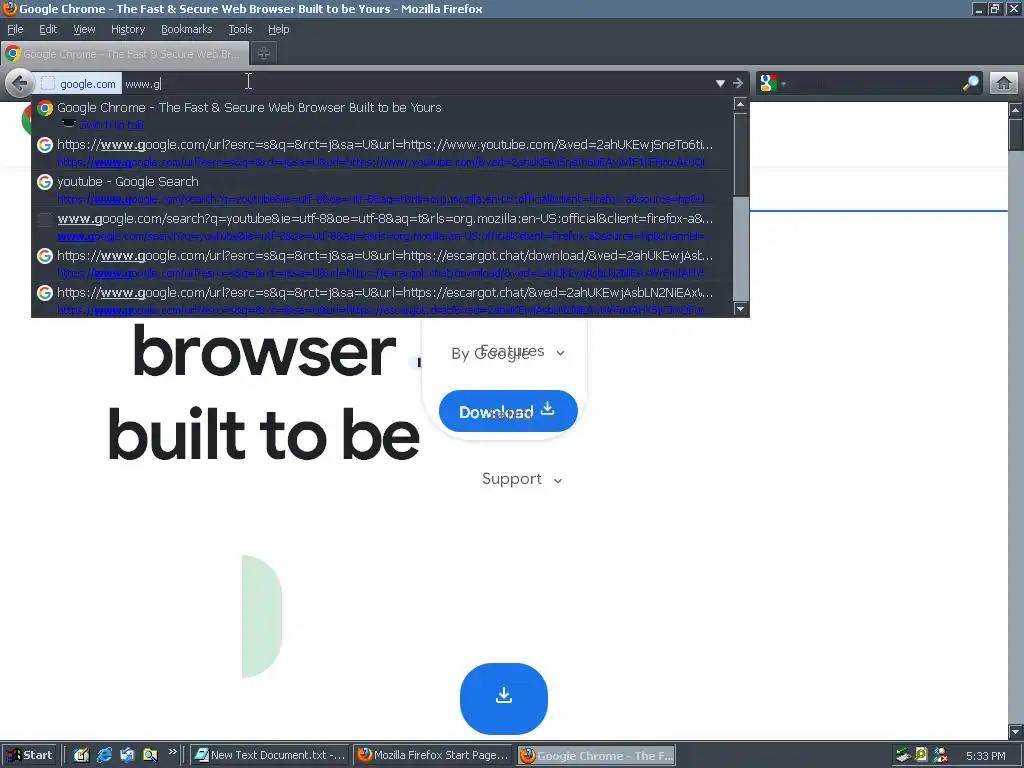Open a new tab with plus button
Viewport: 1024px width, 768px height.
[x=264, y=54]
